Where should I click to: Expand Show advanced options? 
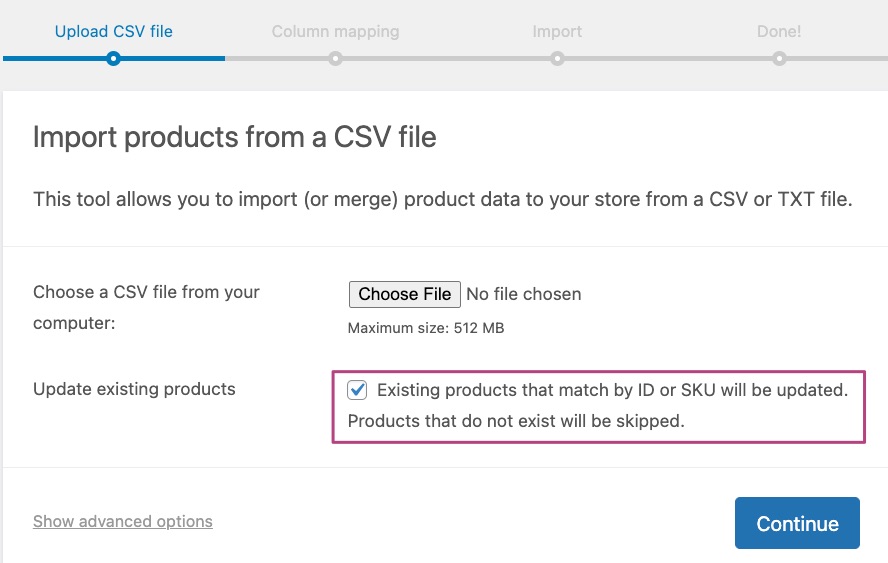click(122, 521)
